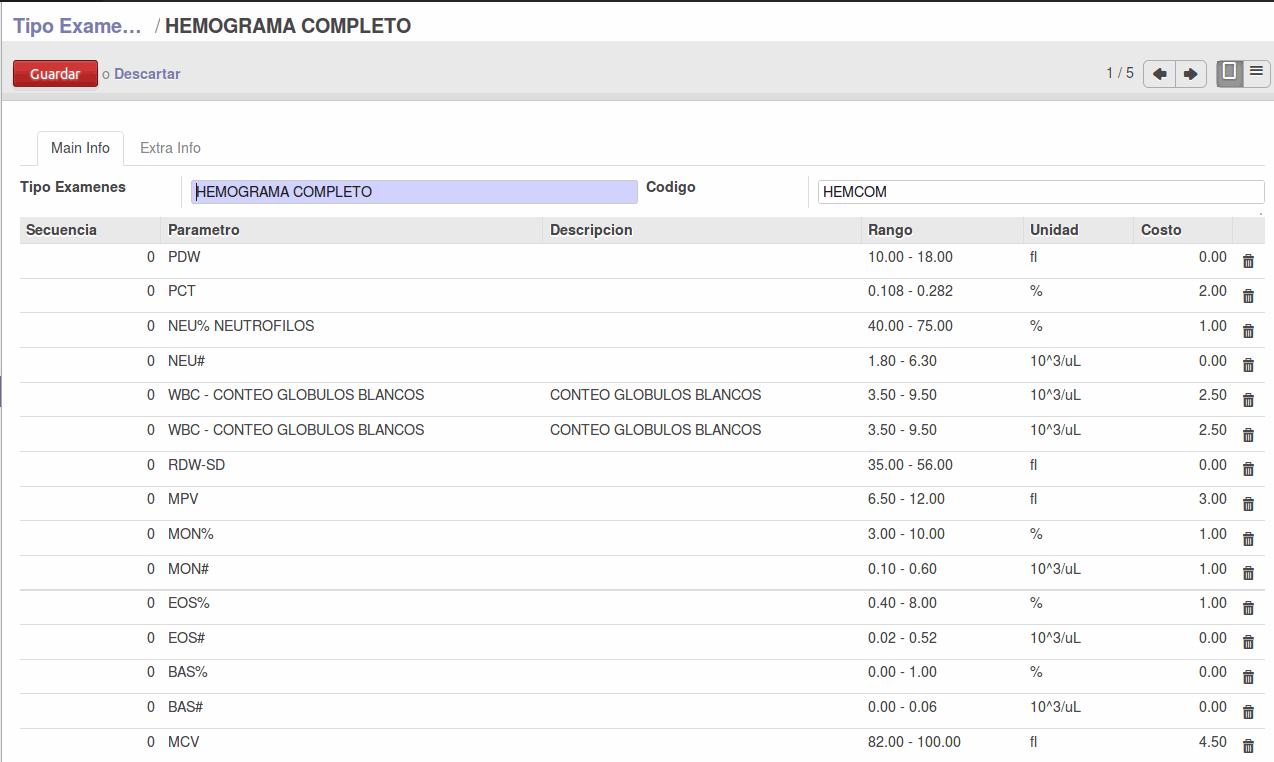Click the Descartar link

[x=147, y=74]
